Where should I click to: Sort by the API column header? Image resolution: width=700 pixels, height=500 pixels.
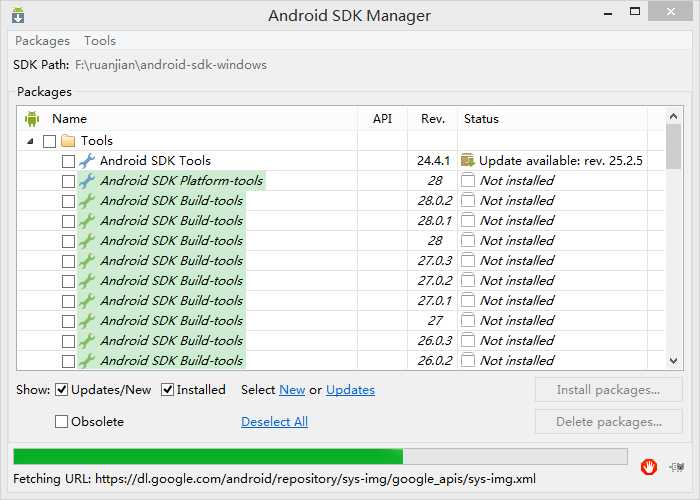coord(382,119)
